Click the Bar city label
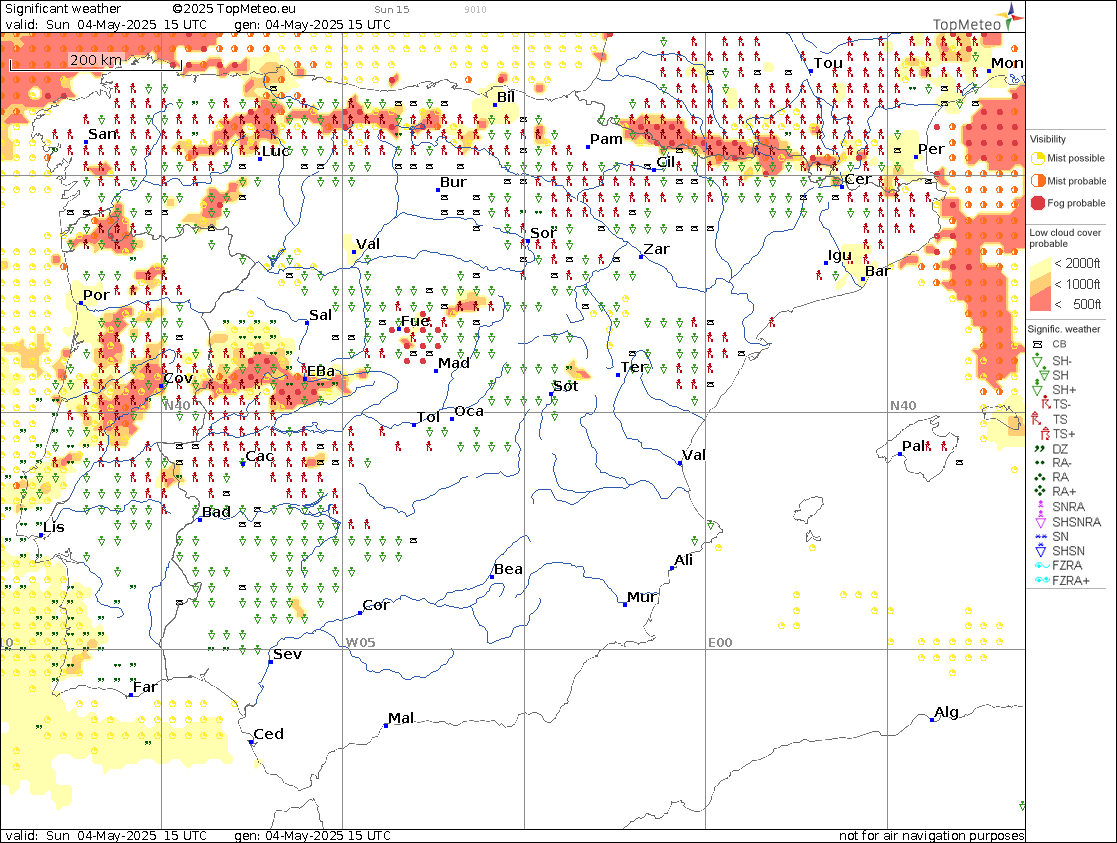1117x843 pixels. click(877, 271)
